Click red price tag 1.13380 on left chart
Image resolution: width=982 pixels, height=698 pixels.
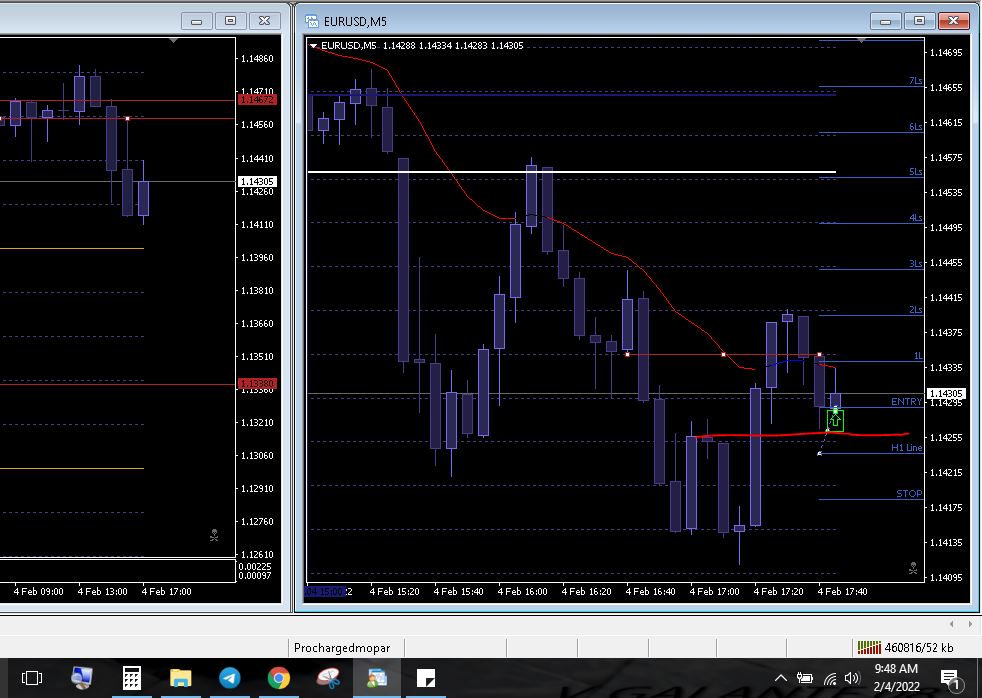pos(257,384)
